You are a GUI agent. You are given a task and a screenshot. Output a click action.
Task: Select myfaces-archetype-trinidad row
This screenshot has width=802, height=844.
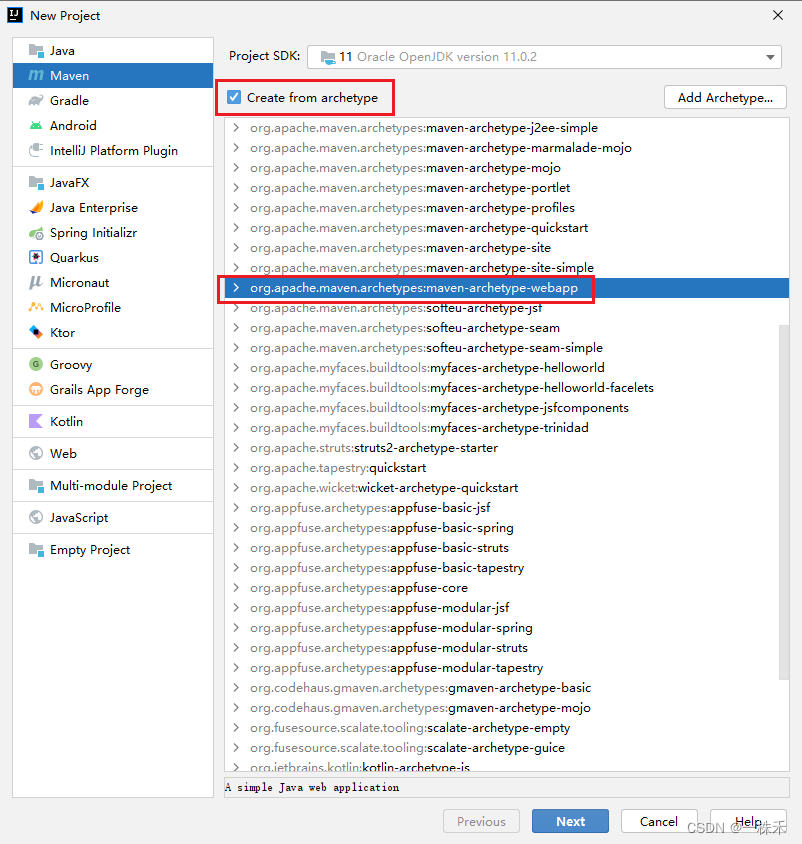(x=506, y=428)
